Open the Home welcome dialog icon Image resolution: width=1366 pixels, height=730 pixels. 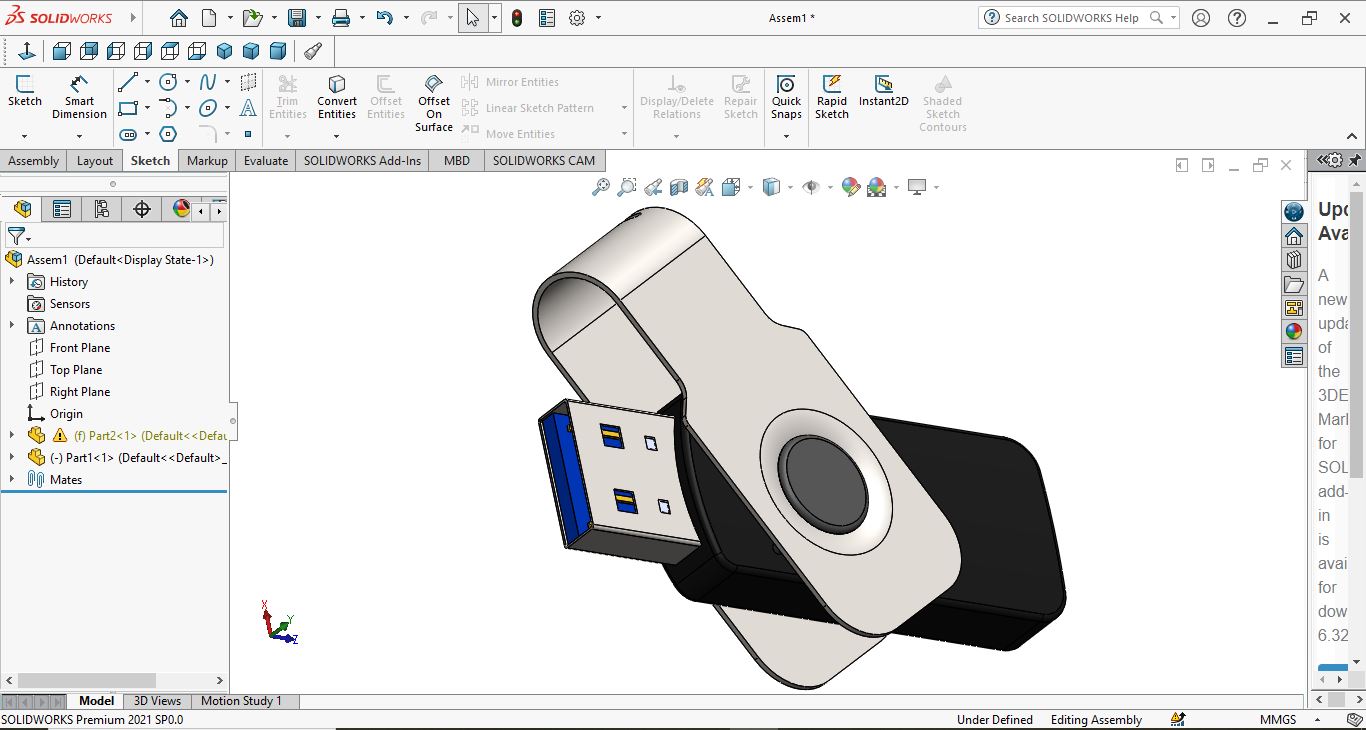(178, 18)
